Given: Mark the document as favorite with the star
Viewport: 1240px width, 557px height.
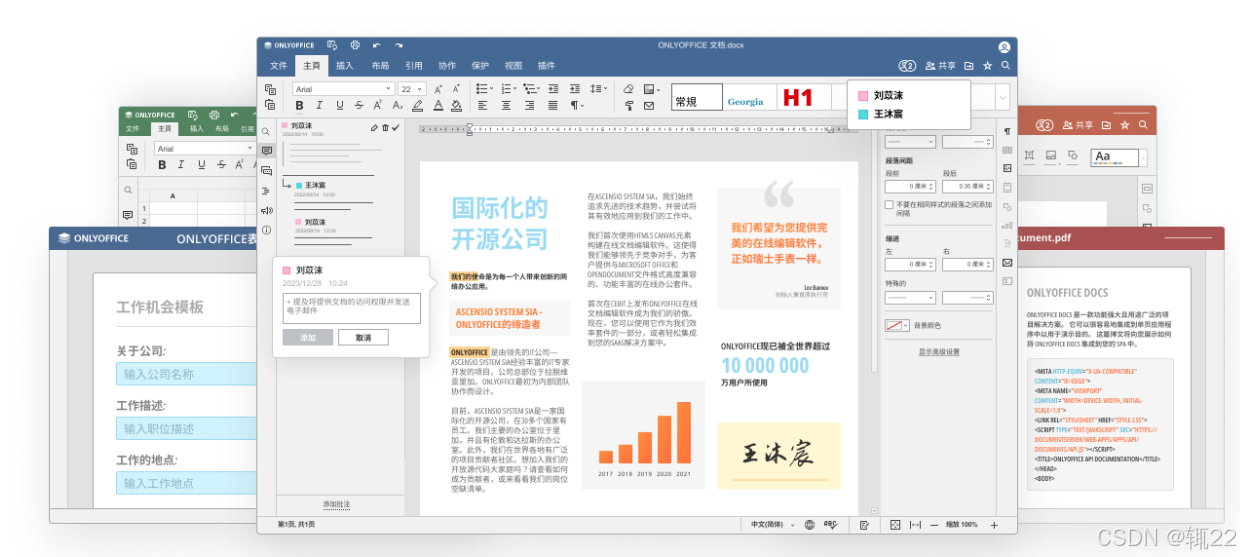Looking at the screenshot, I should 987,66.
